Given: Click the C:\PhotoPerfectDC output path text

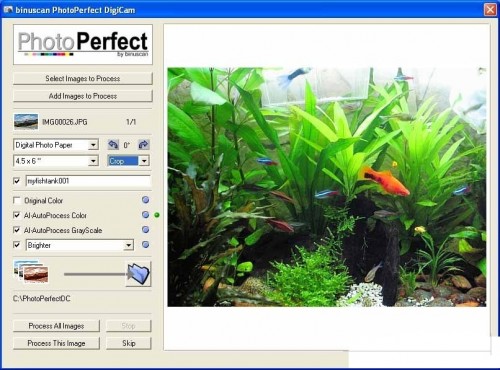Looking at the screenshot, I should [42, 299].
